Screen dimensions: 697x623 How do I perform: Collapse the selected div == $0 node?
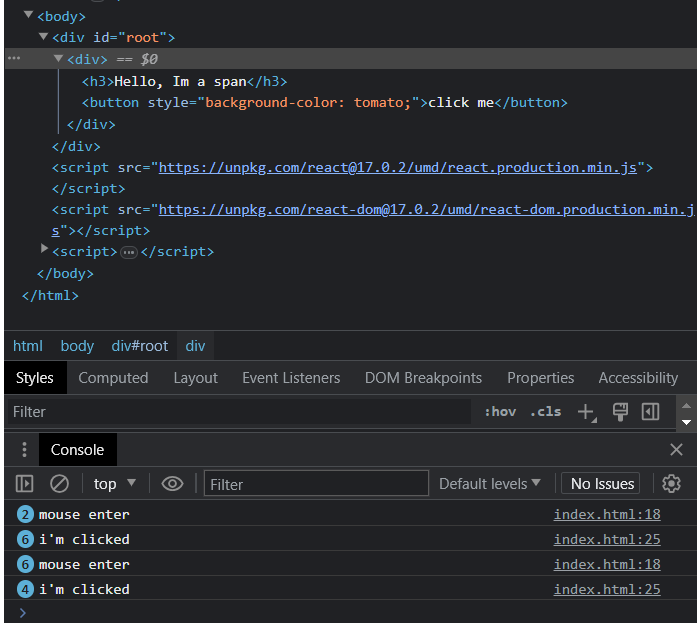click(x=58, y=58)
